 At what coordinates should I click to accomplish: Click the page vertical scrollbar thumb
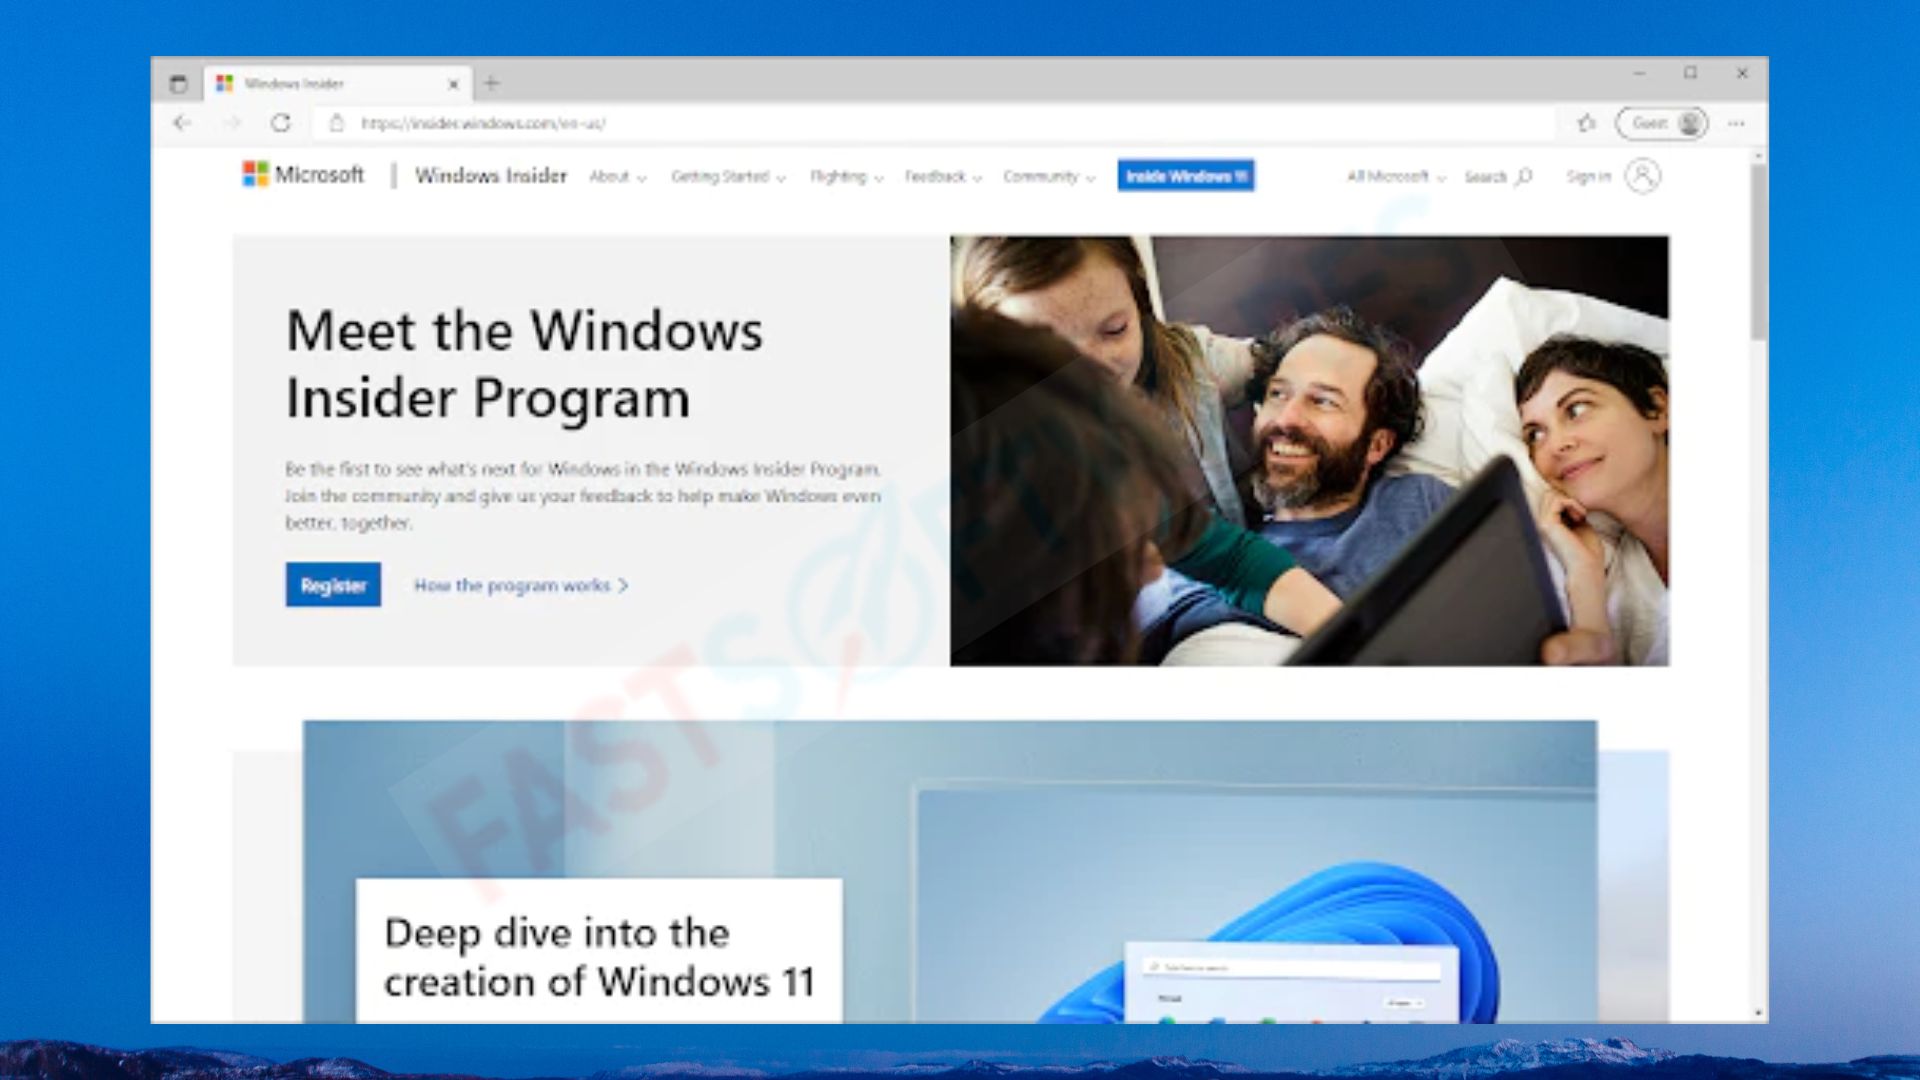coord(1758,252)
